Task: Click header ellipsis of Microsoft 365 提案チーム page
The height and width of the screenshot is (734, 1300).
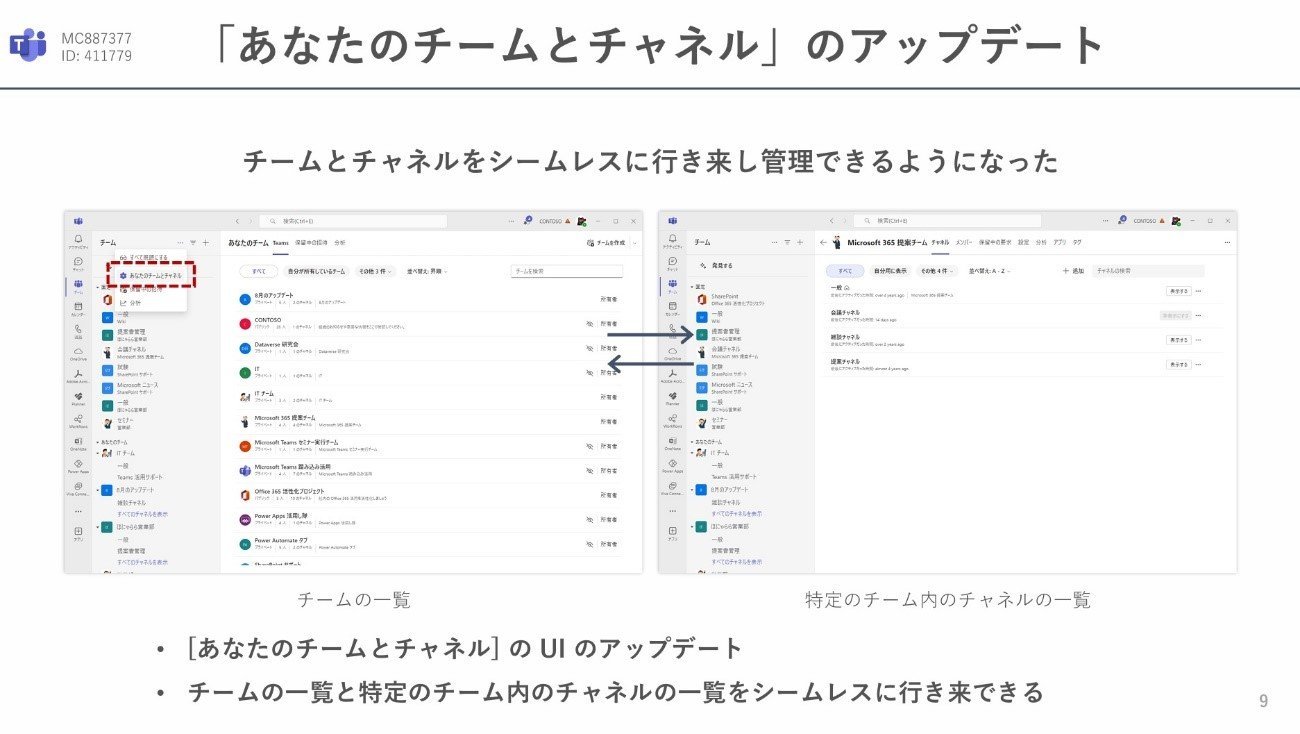Action: click(1225, 242)
